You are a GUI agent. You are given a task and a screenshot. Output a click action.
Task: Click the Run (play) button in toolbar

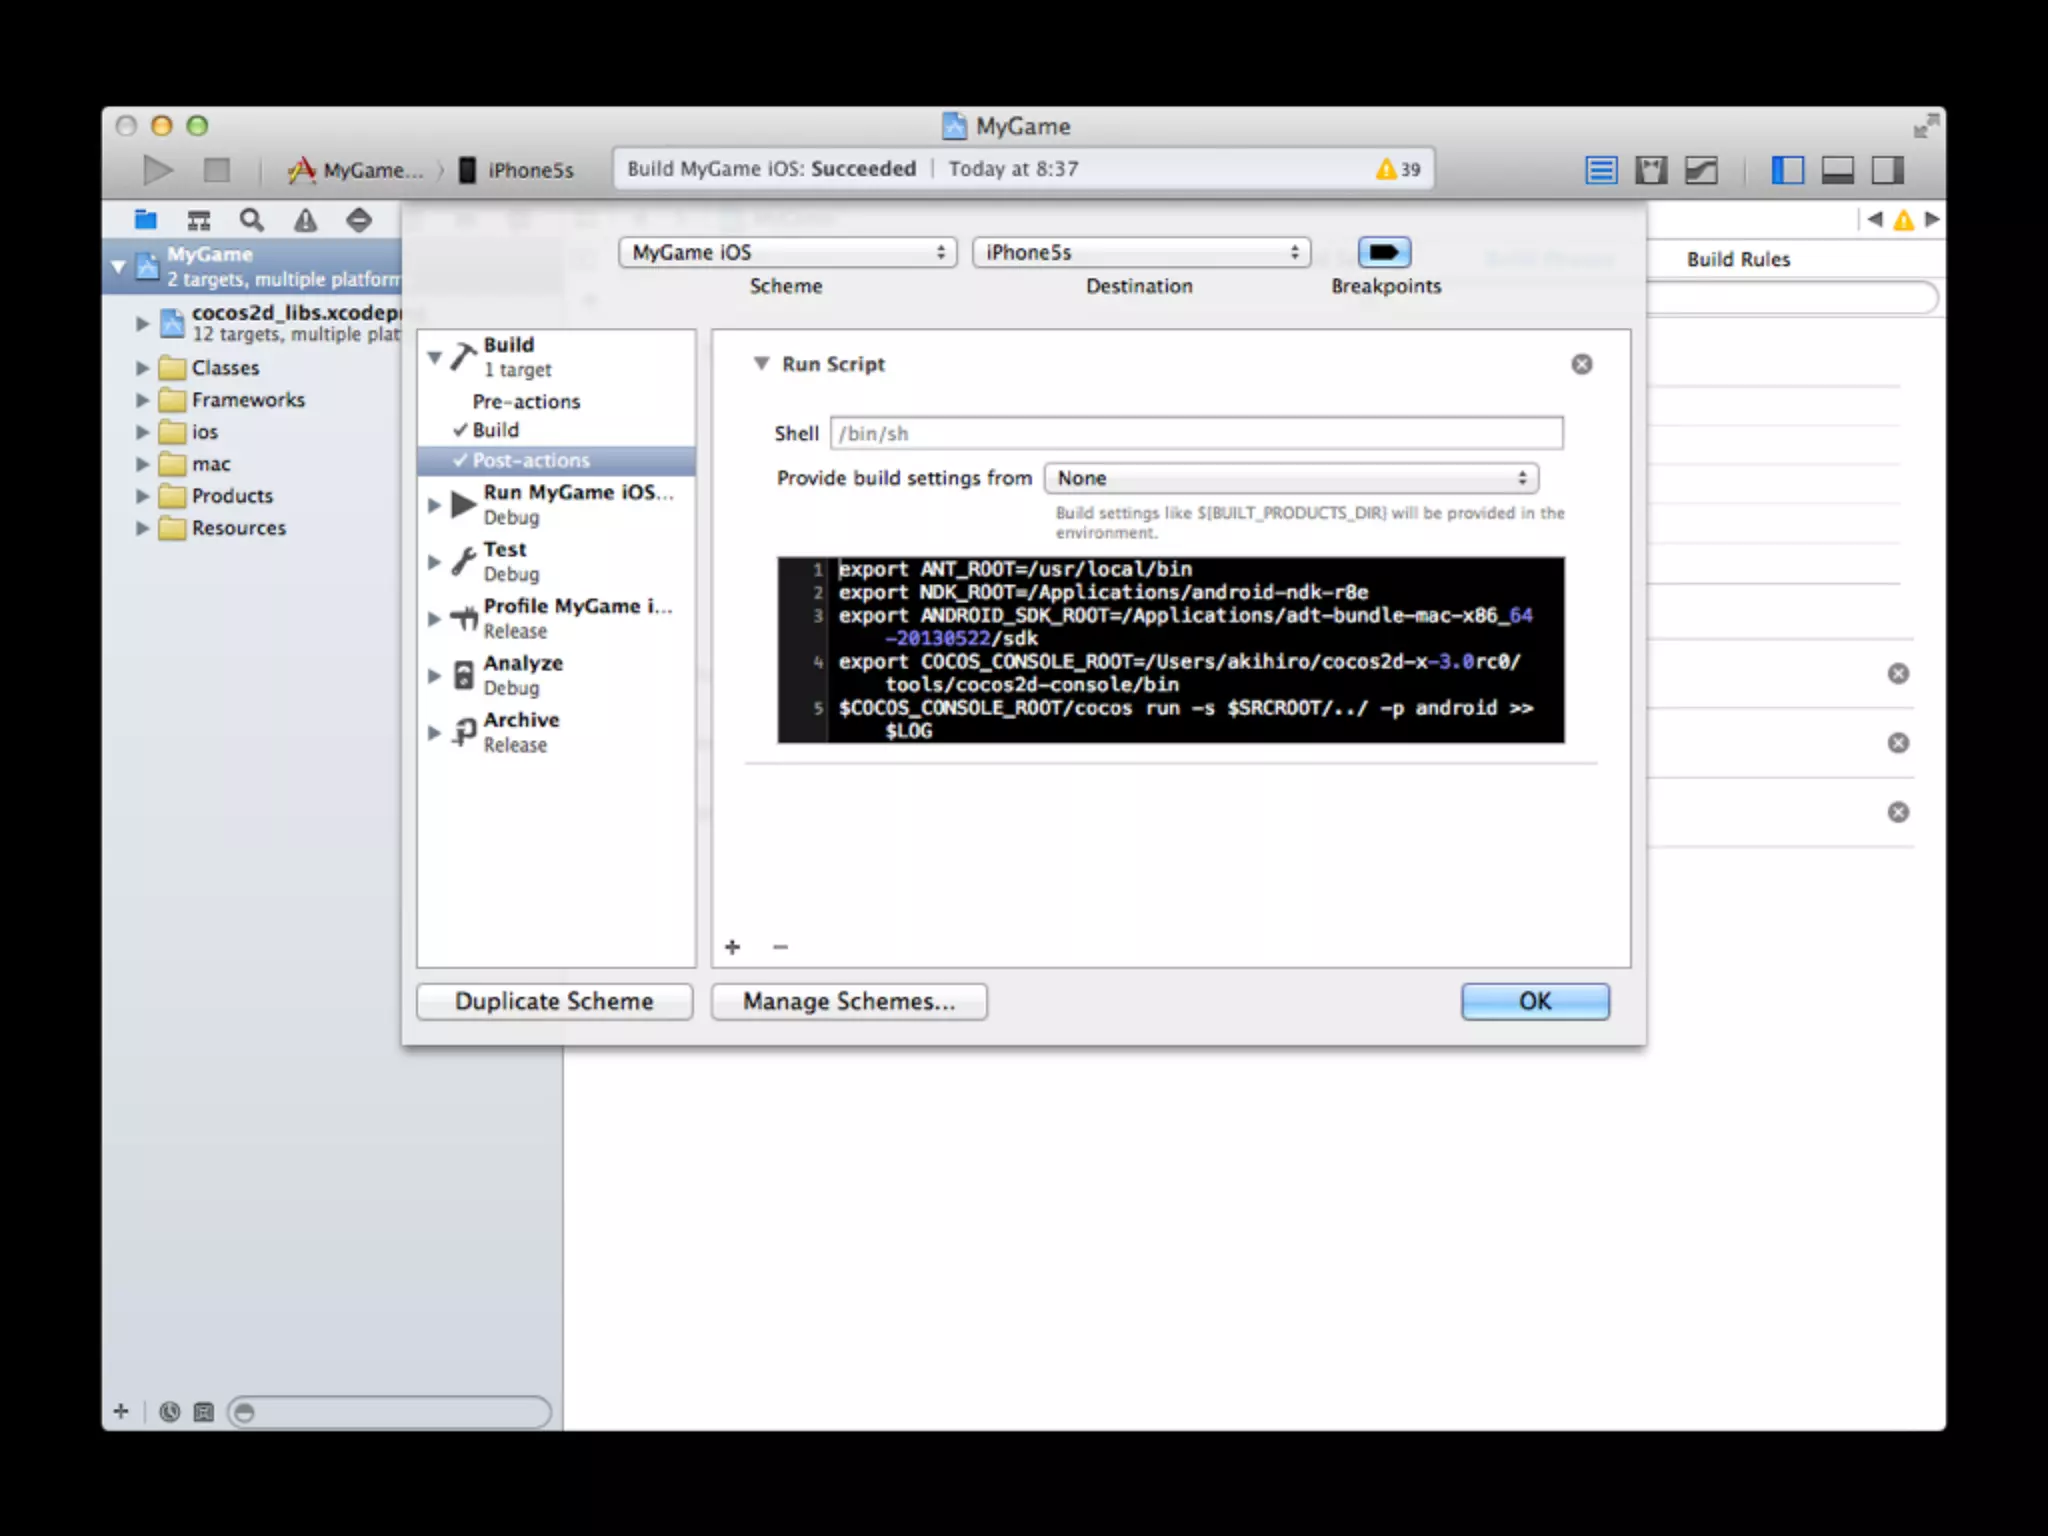157,170
